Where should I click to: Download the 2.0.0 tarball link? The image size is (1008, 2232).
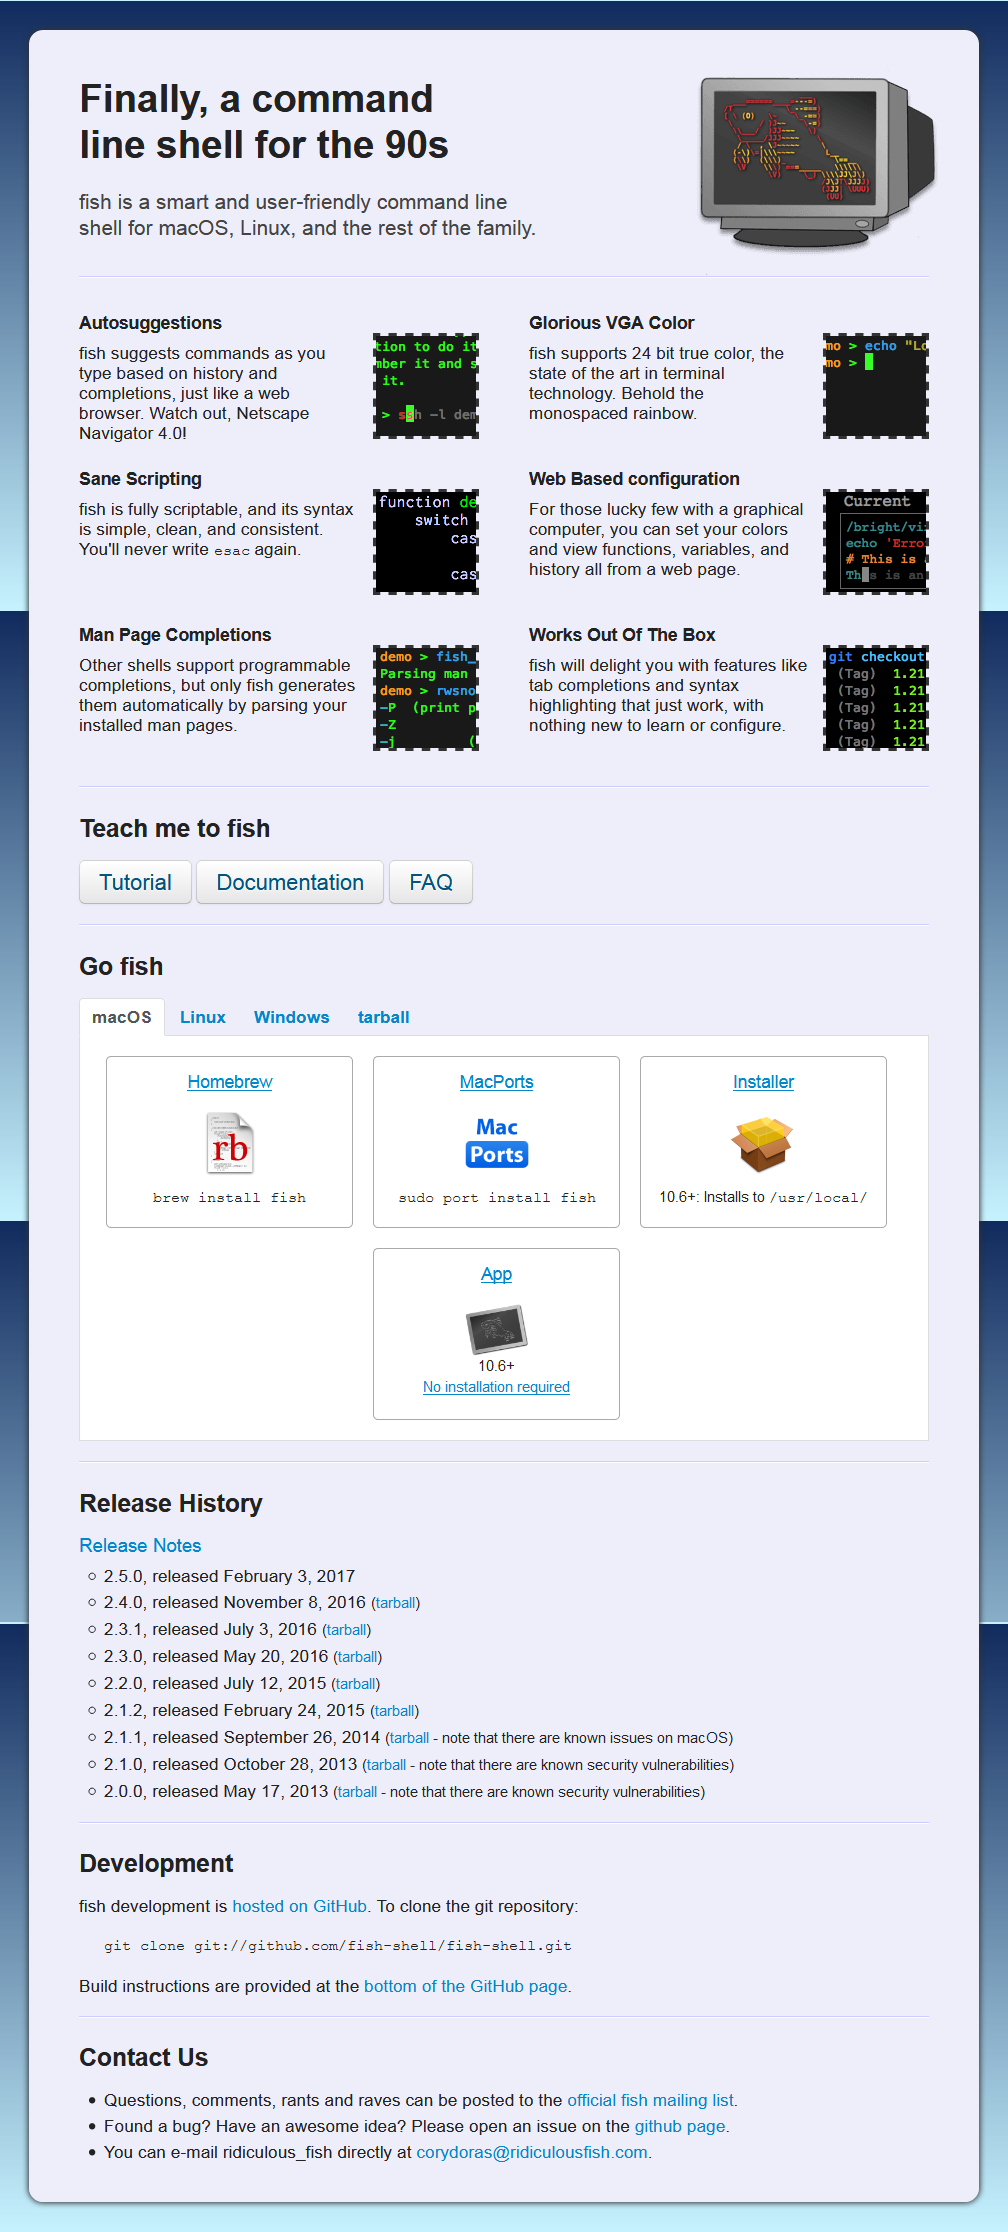click(357, 1792)
